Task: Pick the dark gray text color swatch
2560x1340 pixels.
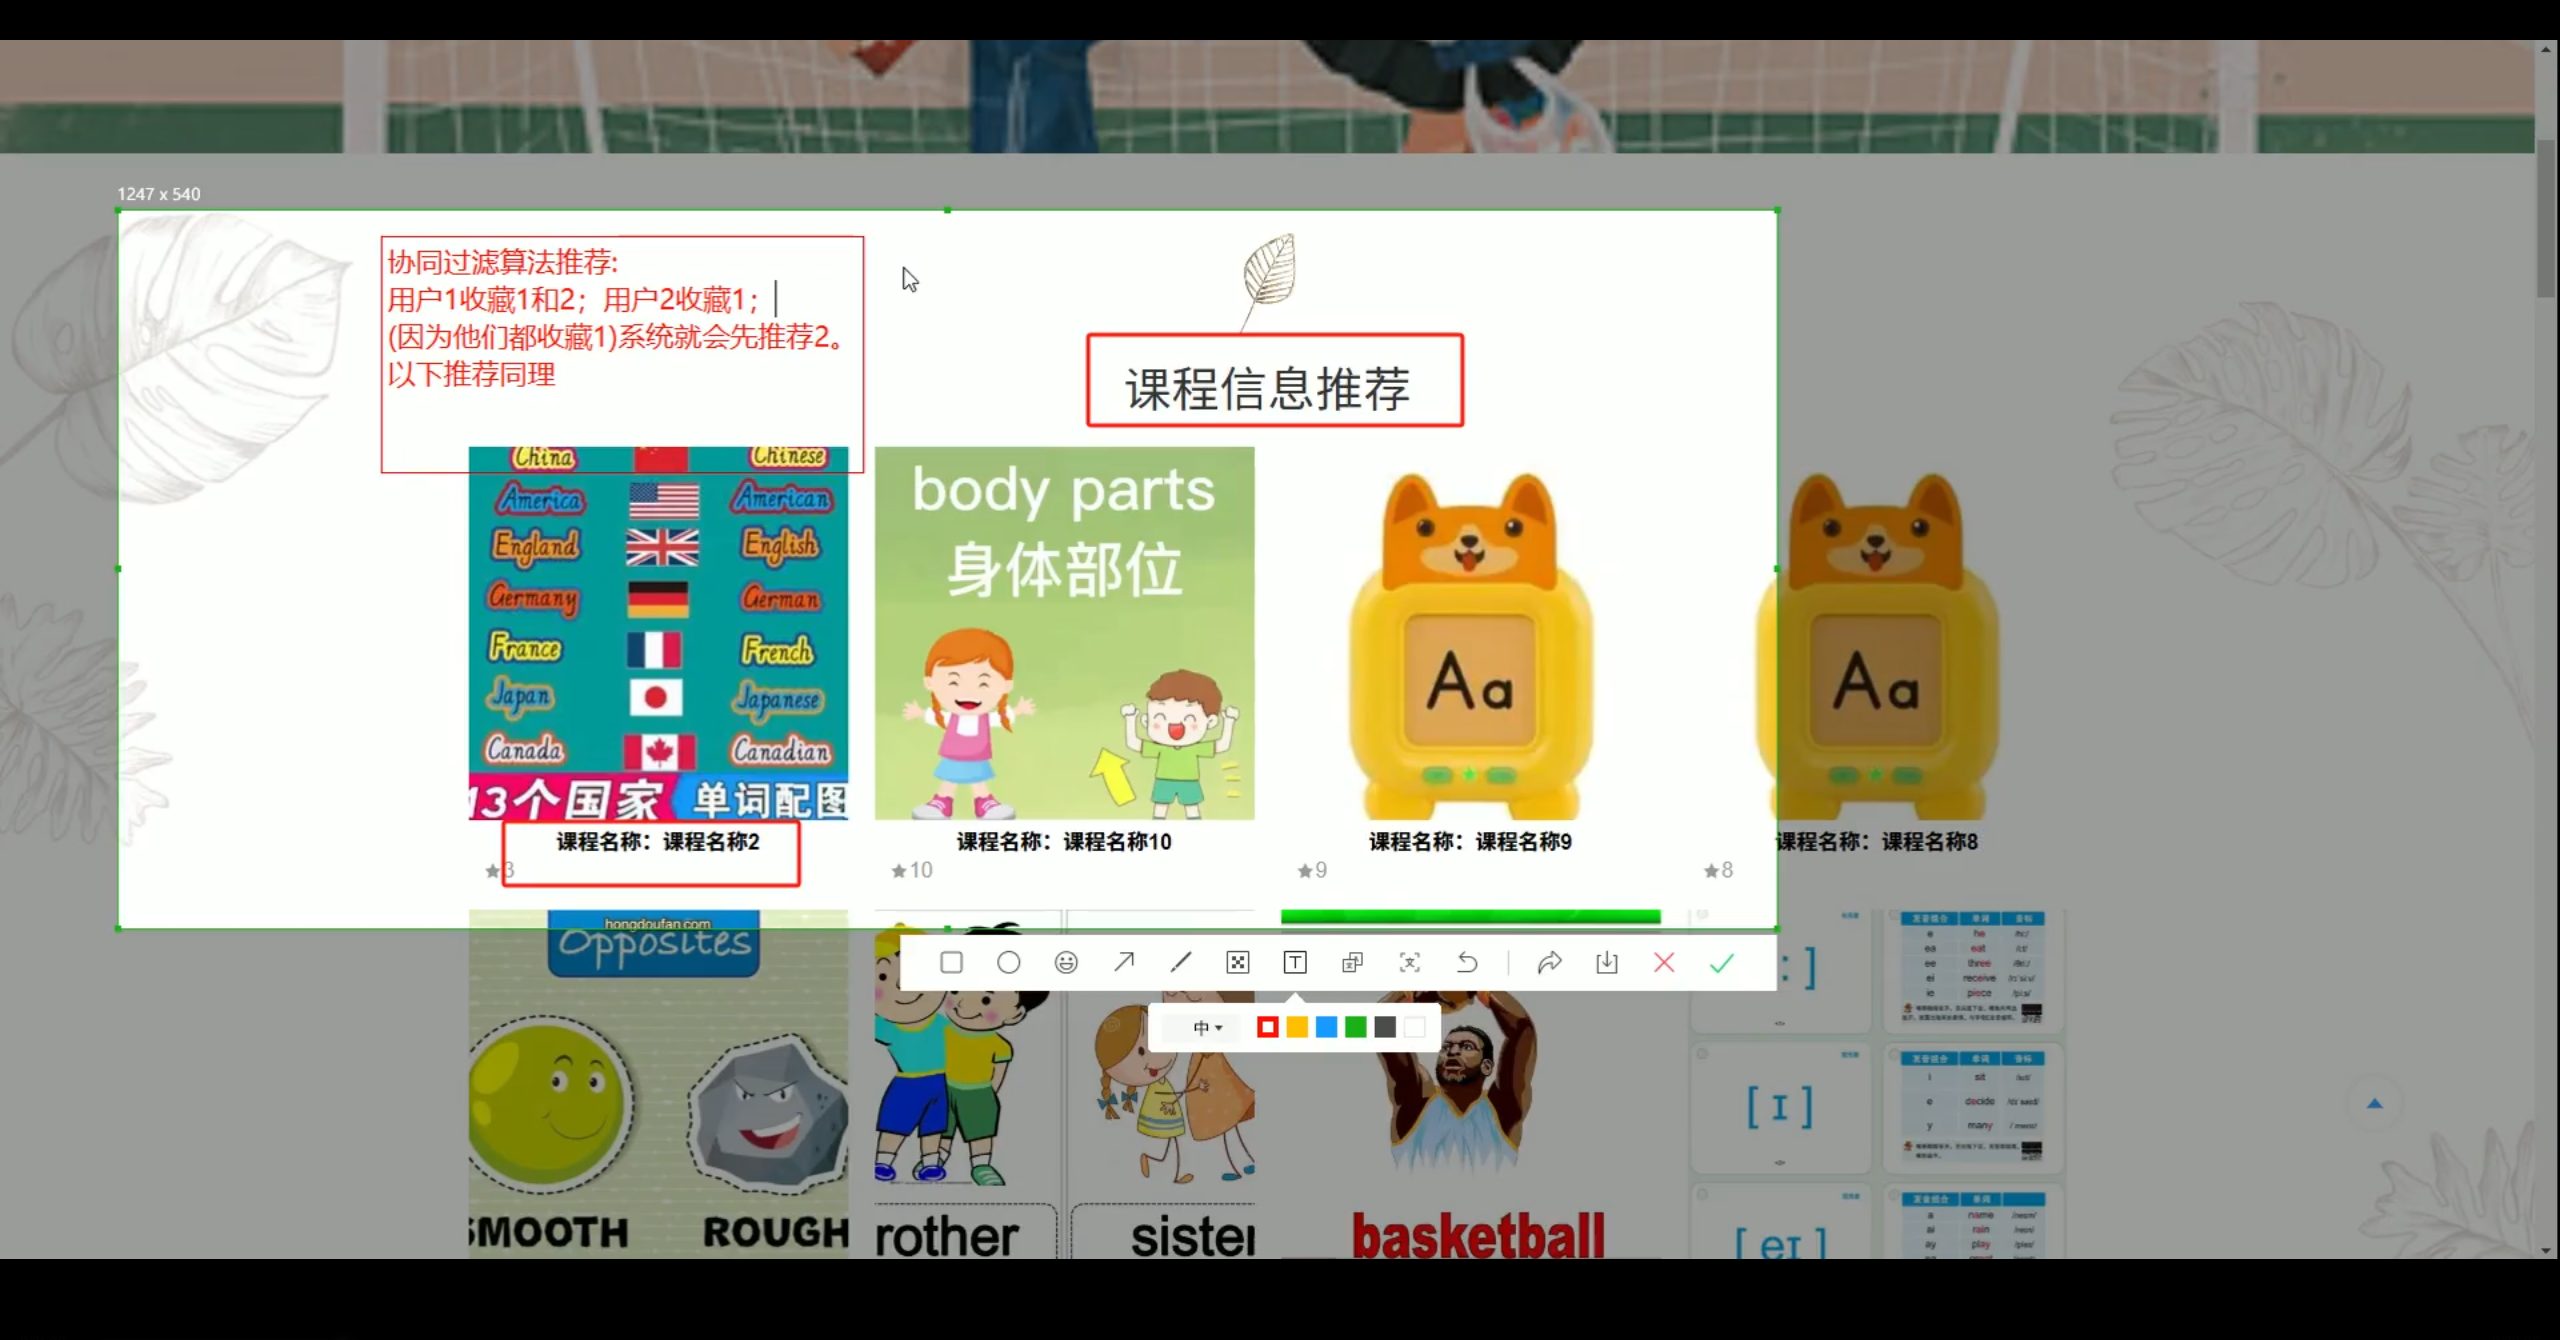Action: point(1385,1027)
